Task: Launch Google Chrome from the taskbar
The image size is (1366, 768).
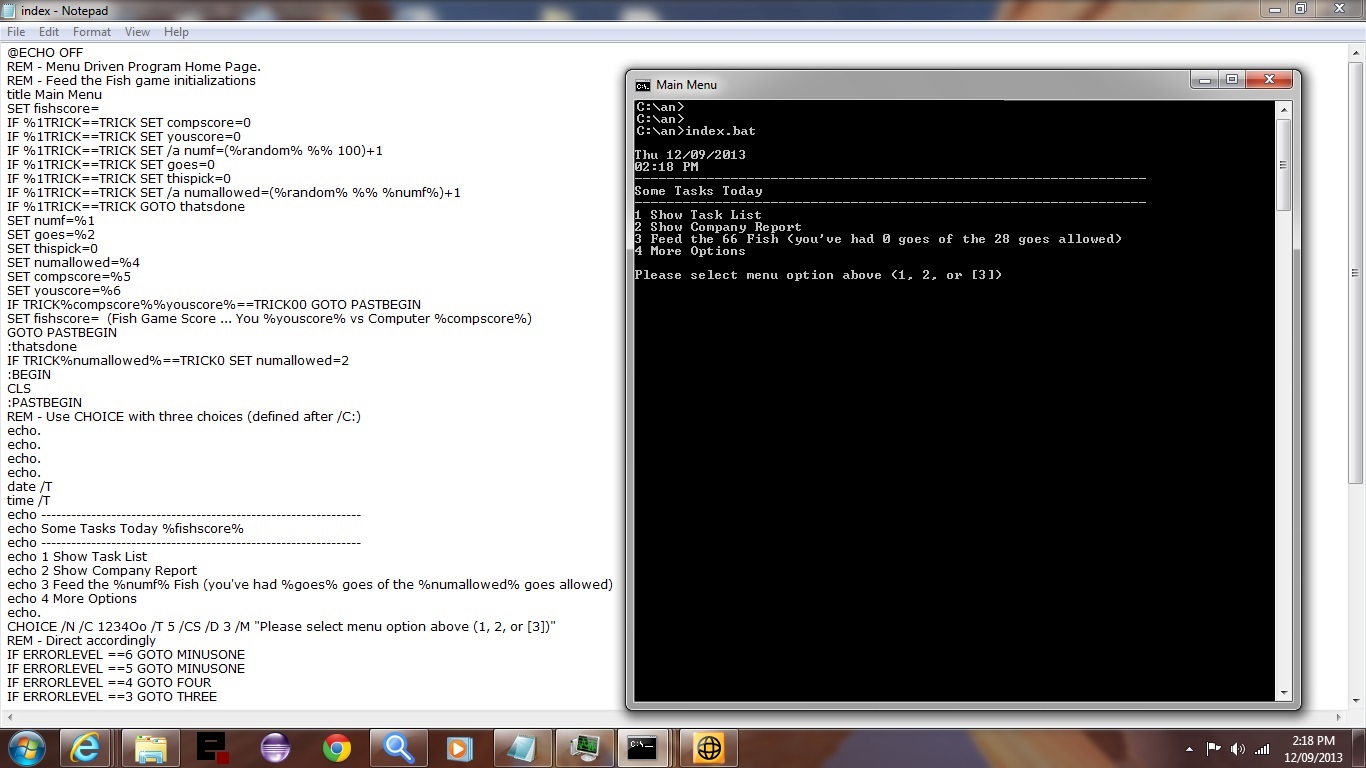Action: click(337, 748)
